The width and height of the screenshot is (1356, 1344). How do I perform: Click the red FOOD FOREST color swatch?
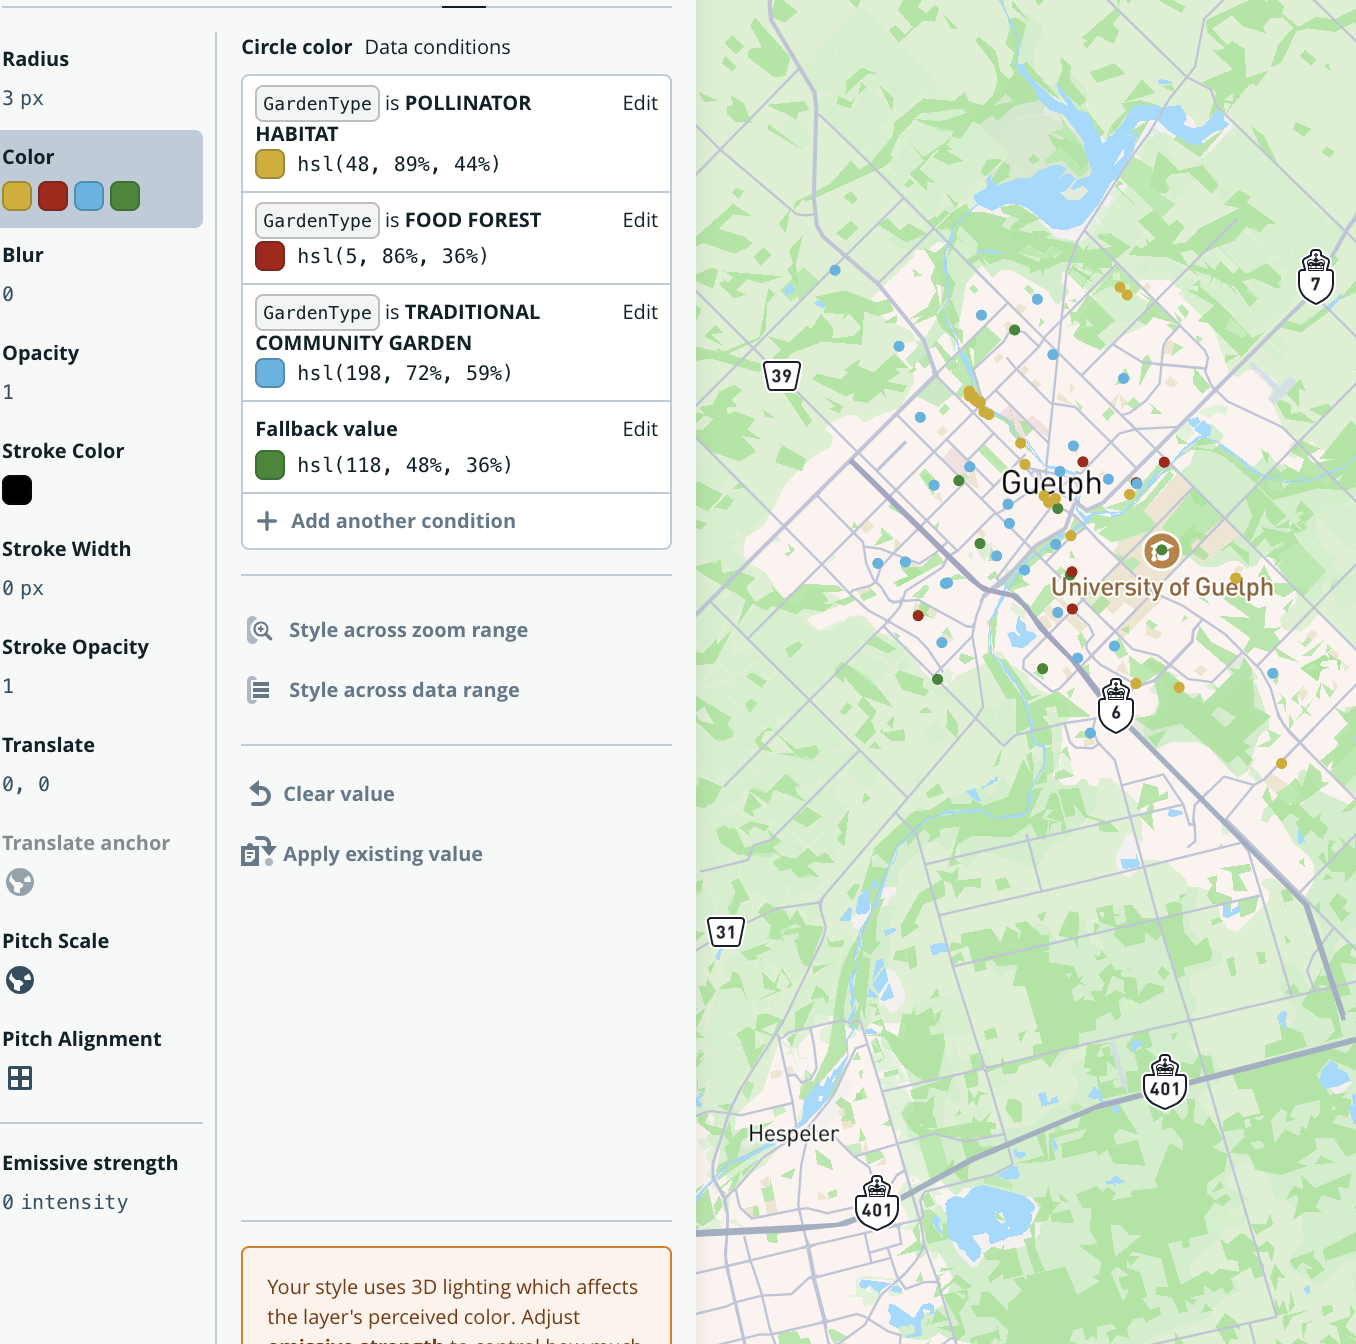pyautogui.click(x=270, y=256)
